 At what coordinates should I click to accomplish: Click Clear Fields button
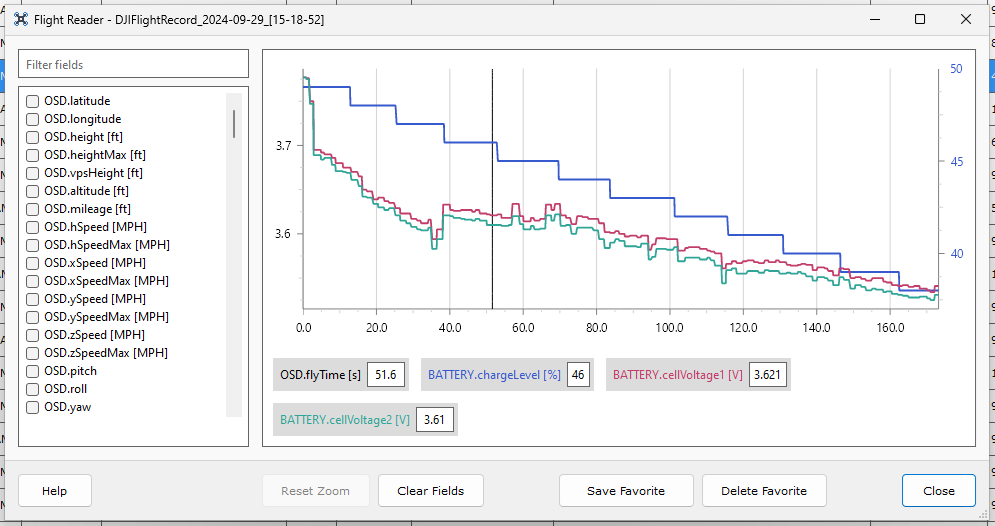pos(430,490)
